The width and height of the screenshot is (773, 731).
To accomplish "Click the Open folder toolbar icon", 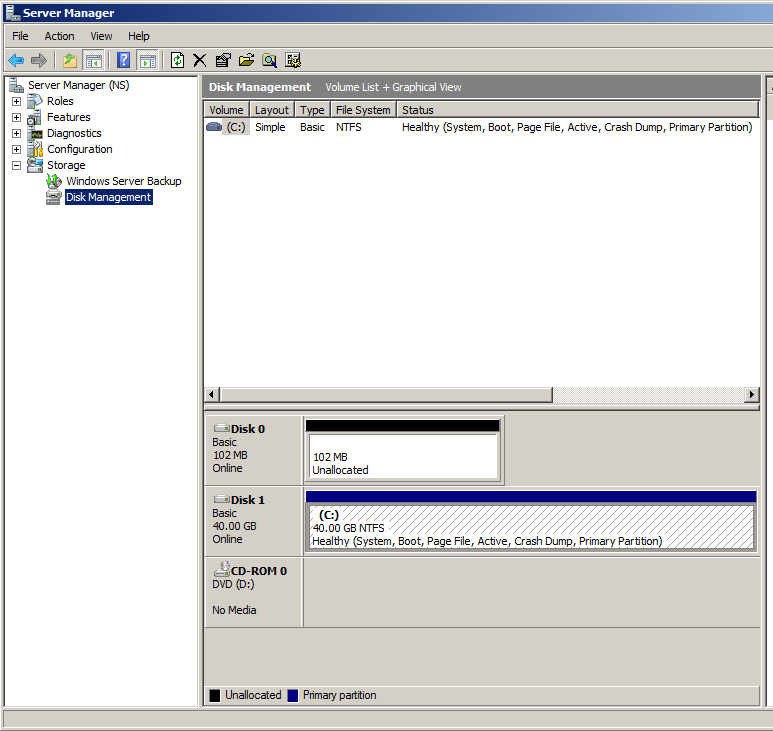I will pyautogui.click(x=246, y=61).
